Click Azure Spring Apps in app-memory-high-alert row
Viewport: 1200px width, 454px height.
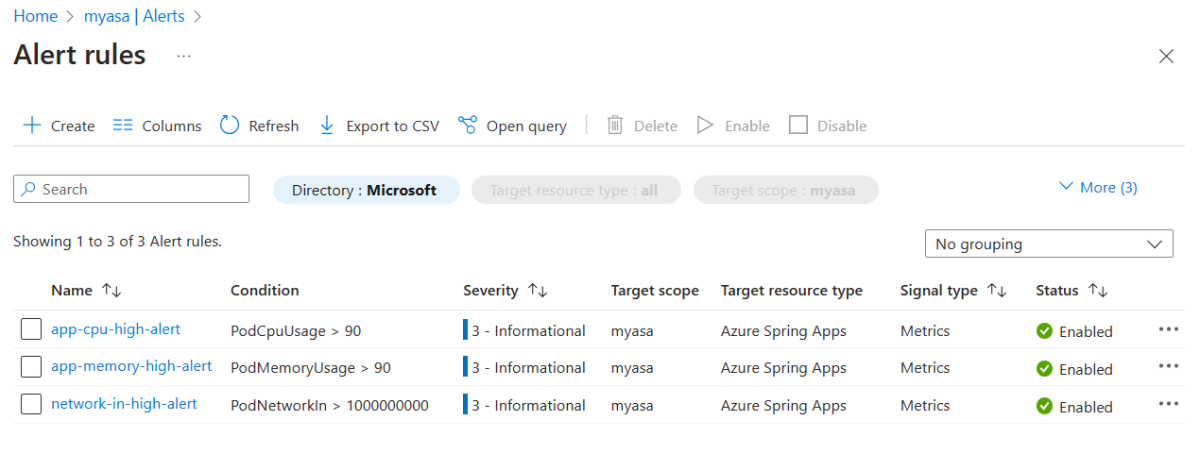point(783,368)
